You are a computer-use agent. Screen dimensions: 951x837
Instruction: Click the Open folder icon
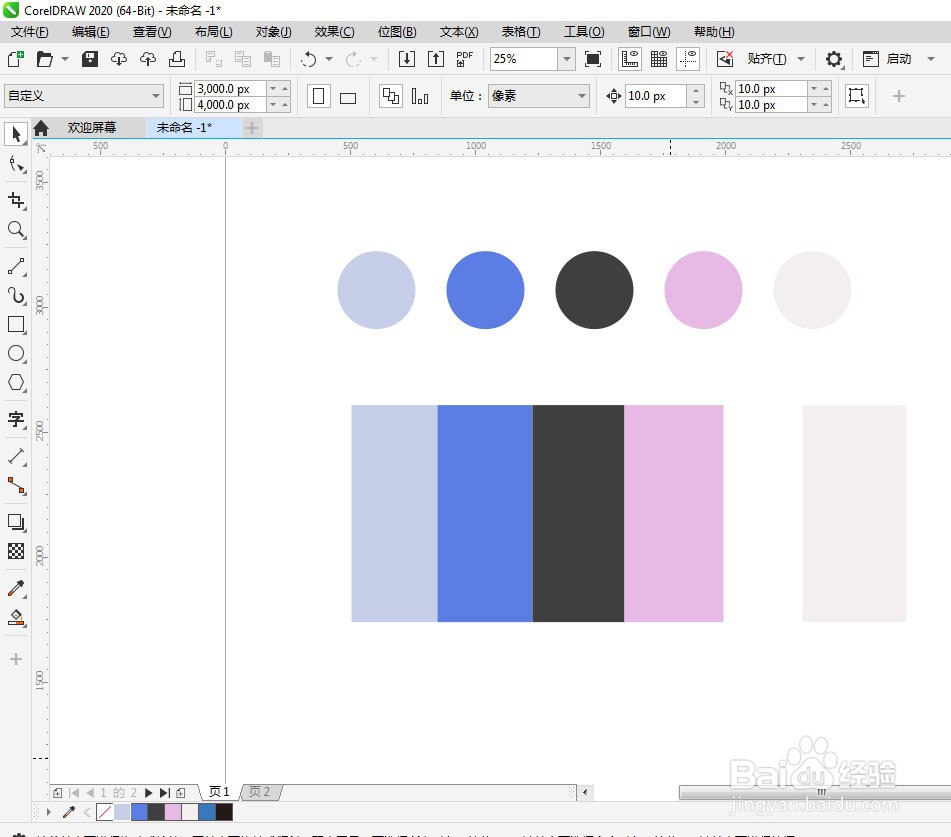pyautogui.click(x=44, y=59)
